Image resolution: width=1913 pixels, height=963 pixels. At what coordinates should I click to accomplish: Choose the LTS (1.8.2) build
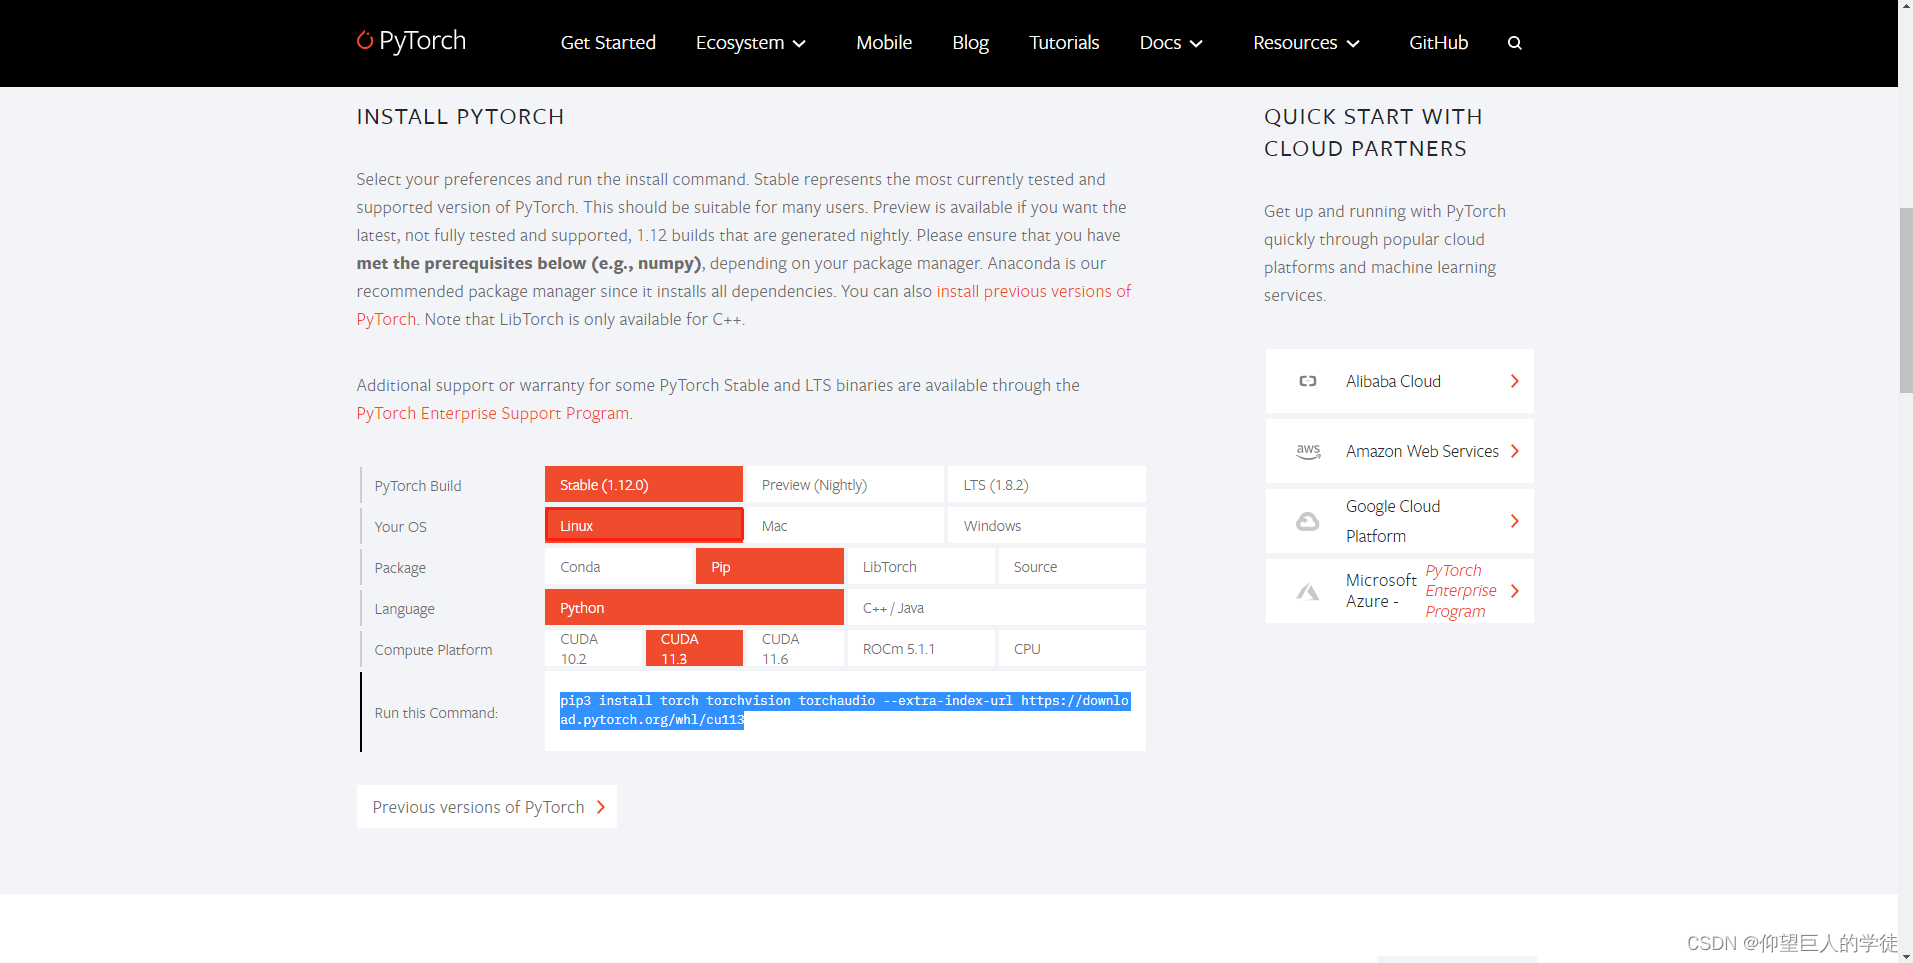click(1047, 484)
